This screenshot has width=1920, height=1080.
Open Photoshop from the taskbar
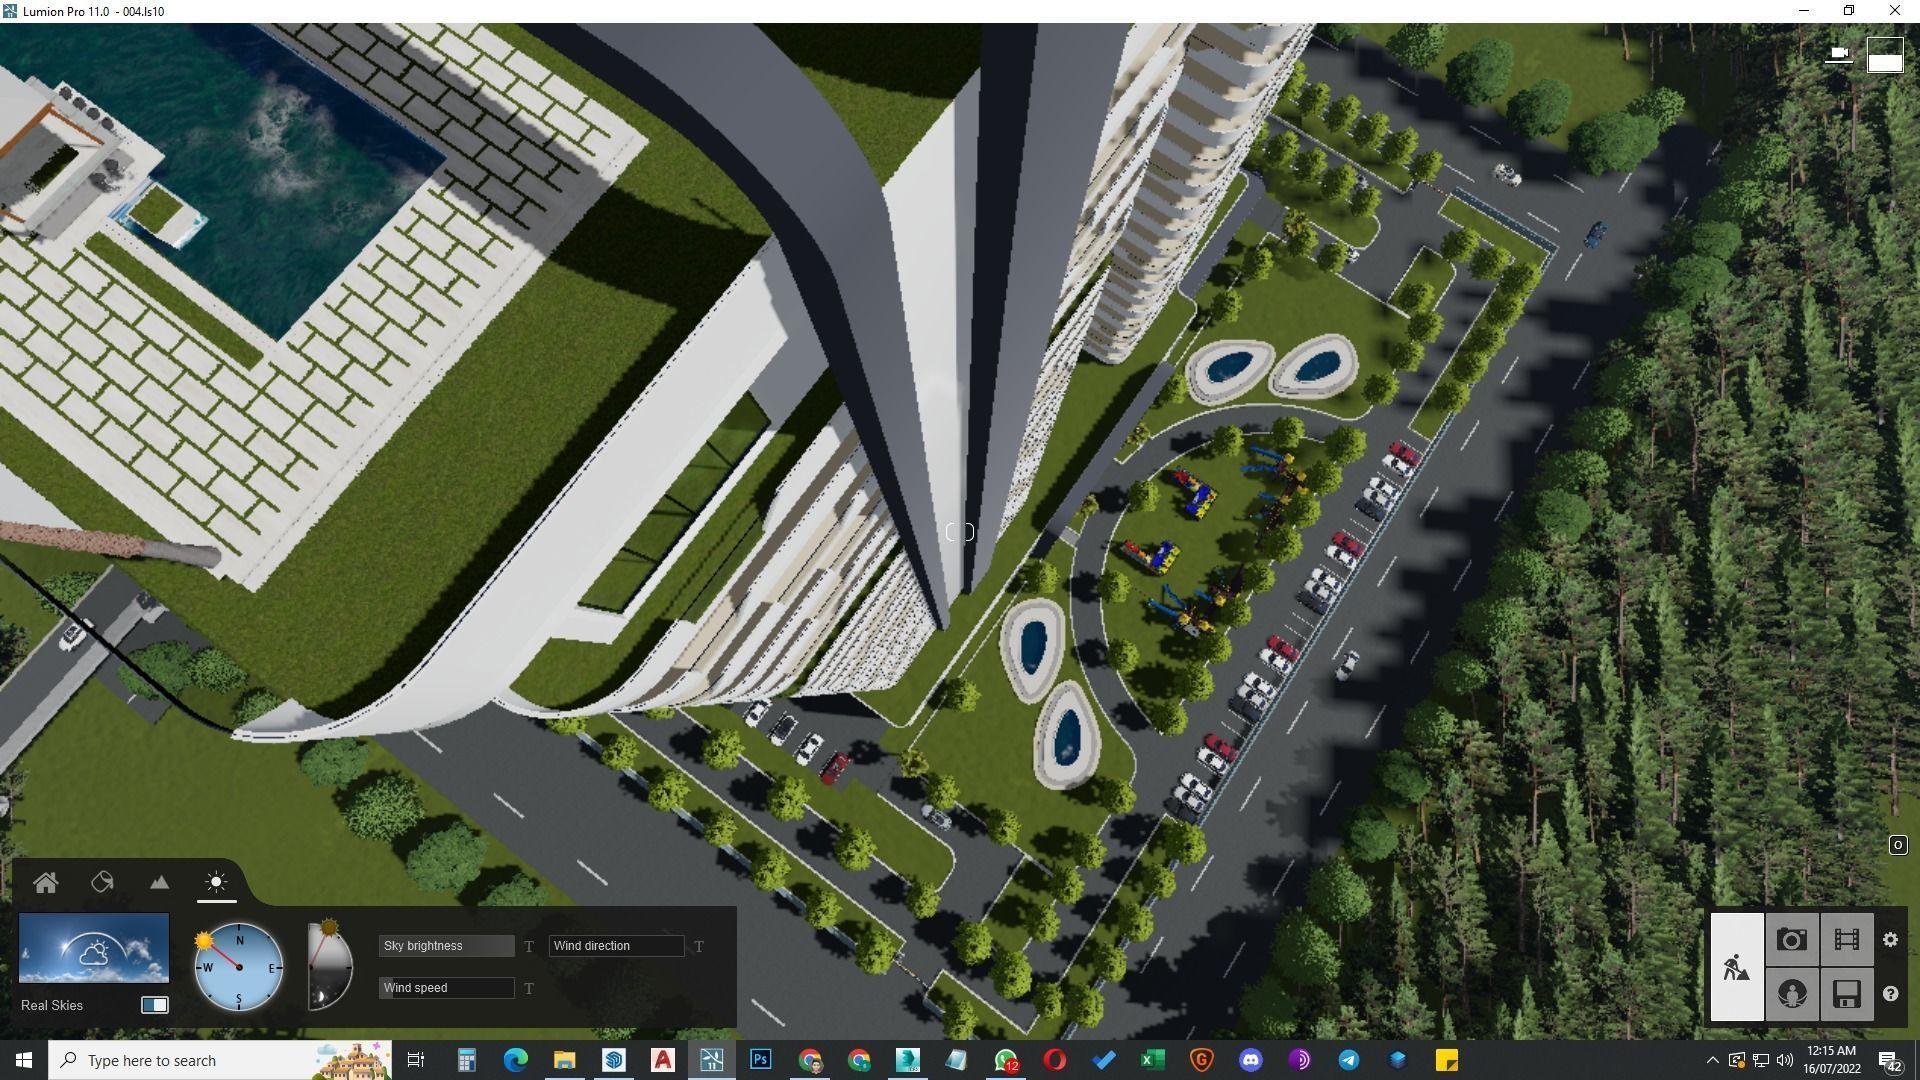760,1060
